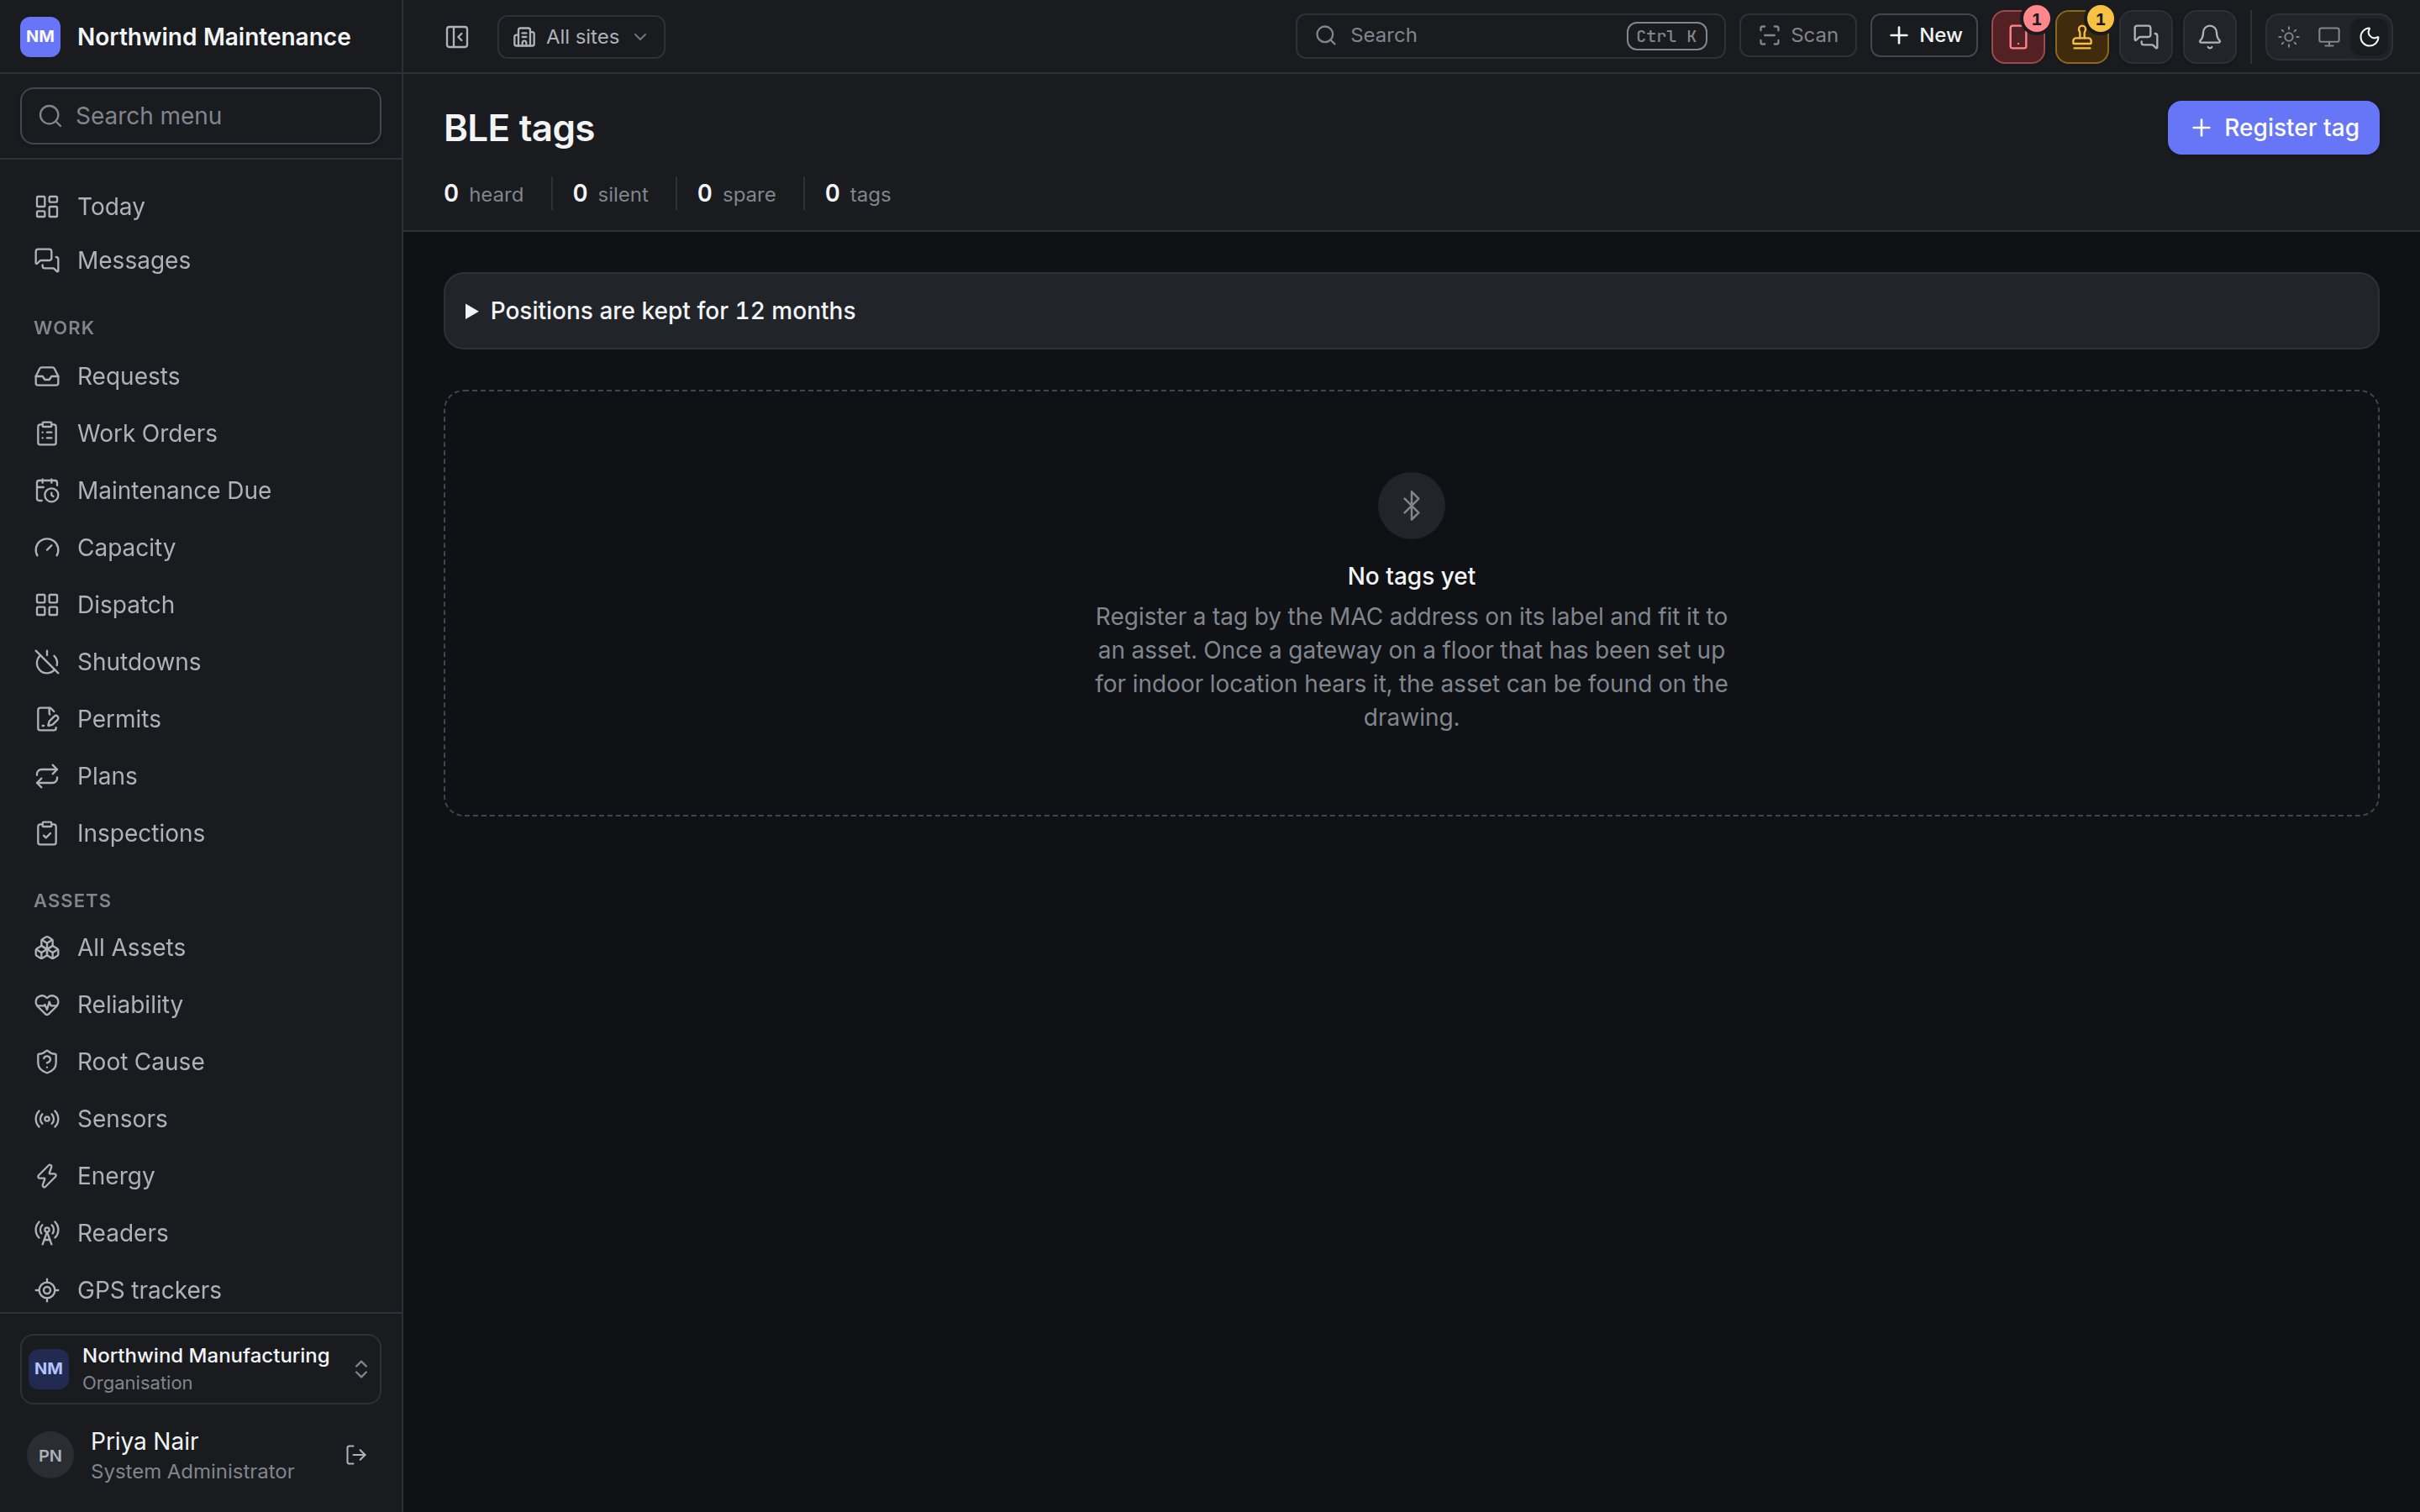Click the log out icon
The width and height of the screenshot is (2420, 1512).
coord(356,1455)
